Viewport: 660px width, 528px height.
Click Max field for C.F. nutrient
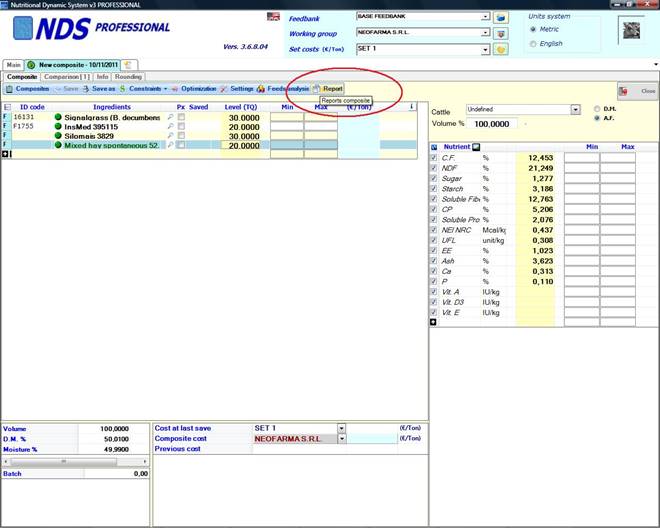(617, 158)
